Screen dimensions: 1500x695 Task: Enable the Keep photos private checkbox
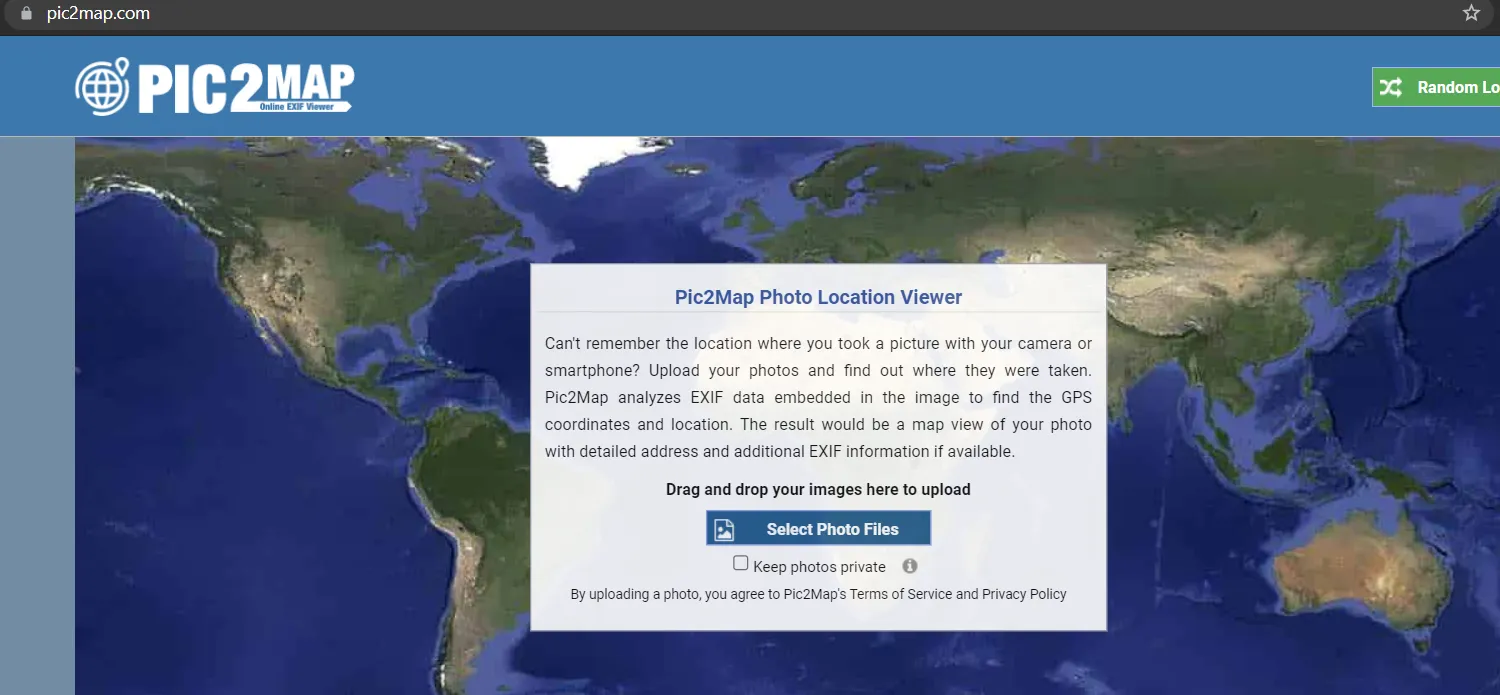741,563
